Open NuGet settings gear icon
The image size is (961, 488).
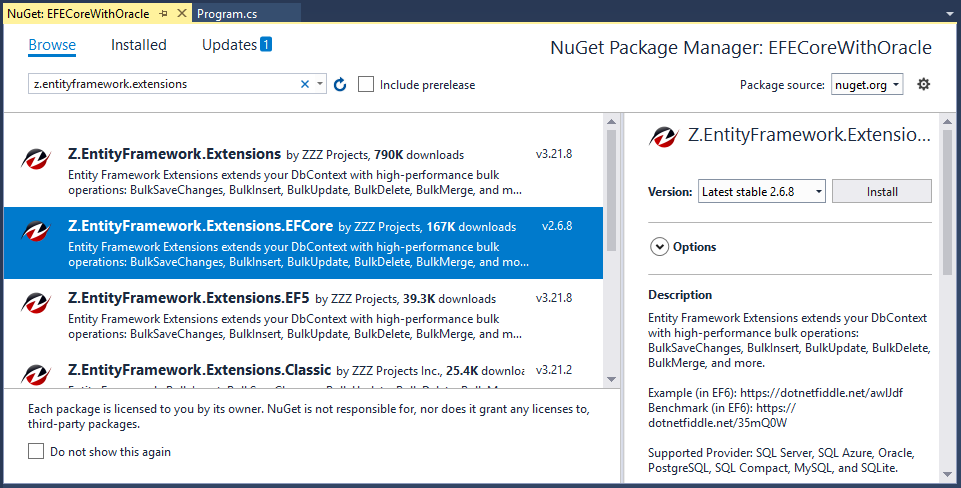(924, 85)
